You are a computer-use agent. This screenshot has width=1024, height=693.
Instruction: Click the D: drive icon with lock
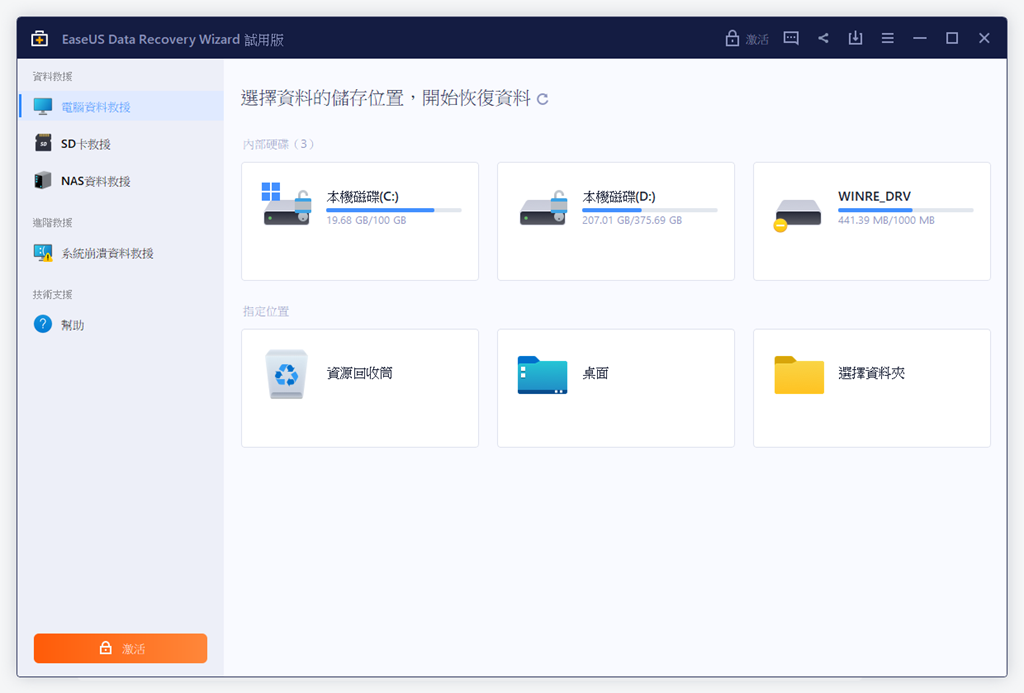click(x=543, y=208)
